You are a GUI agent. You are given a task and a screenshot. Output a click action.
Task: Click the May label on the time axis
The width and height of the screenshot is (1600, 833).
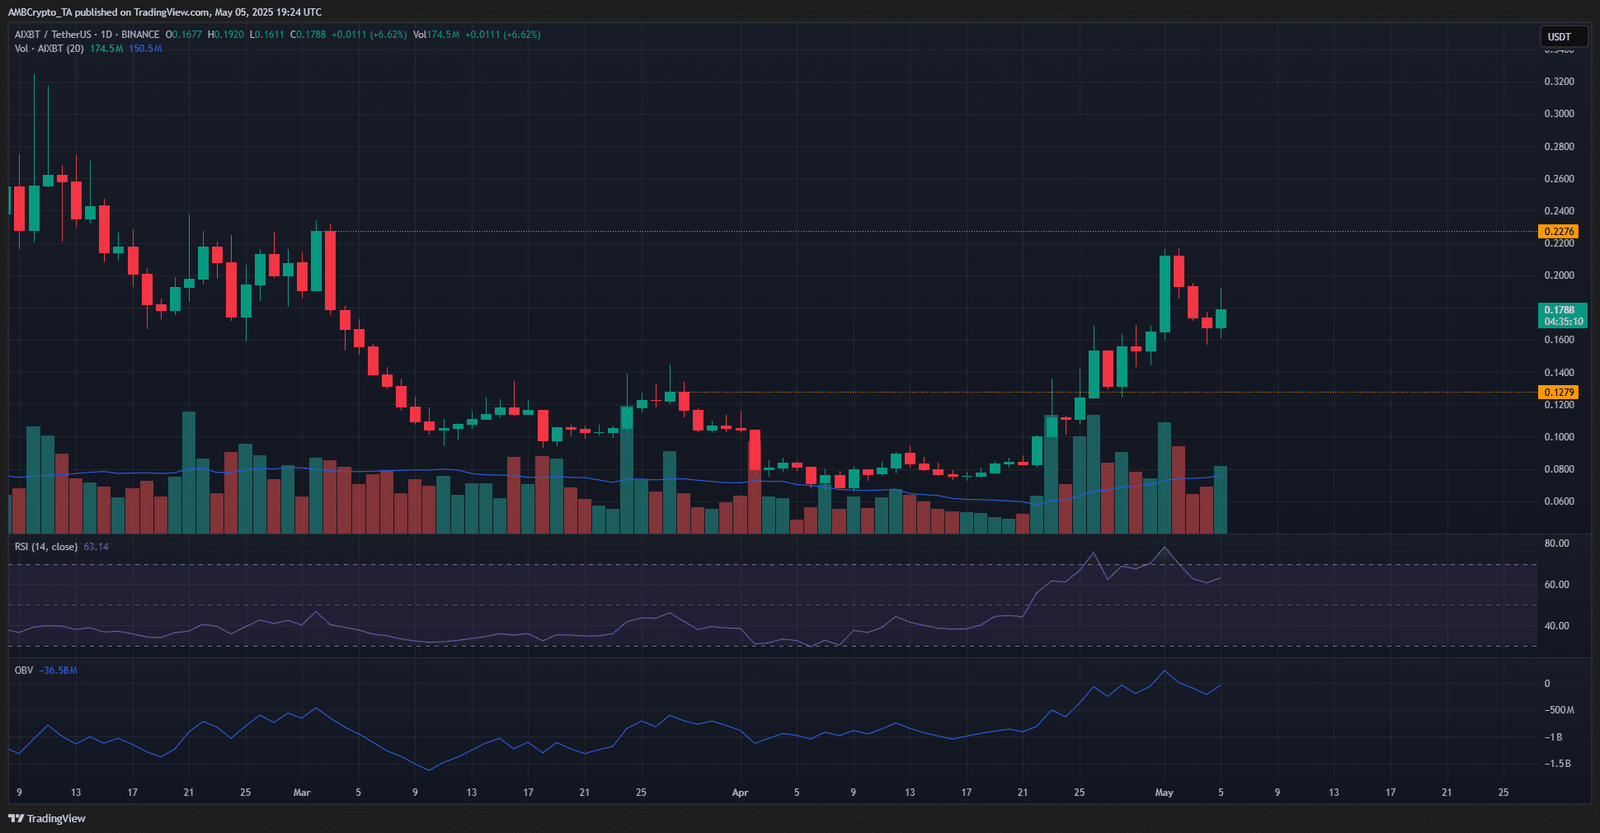pos(1164,792)
